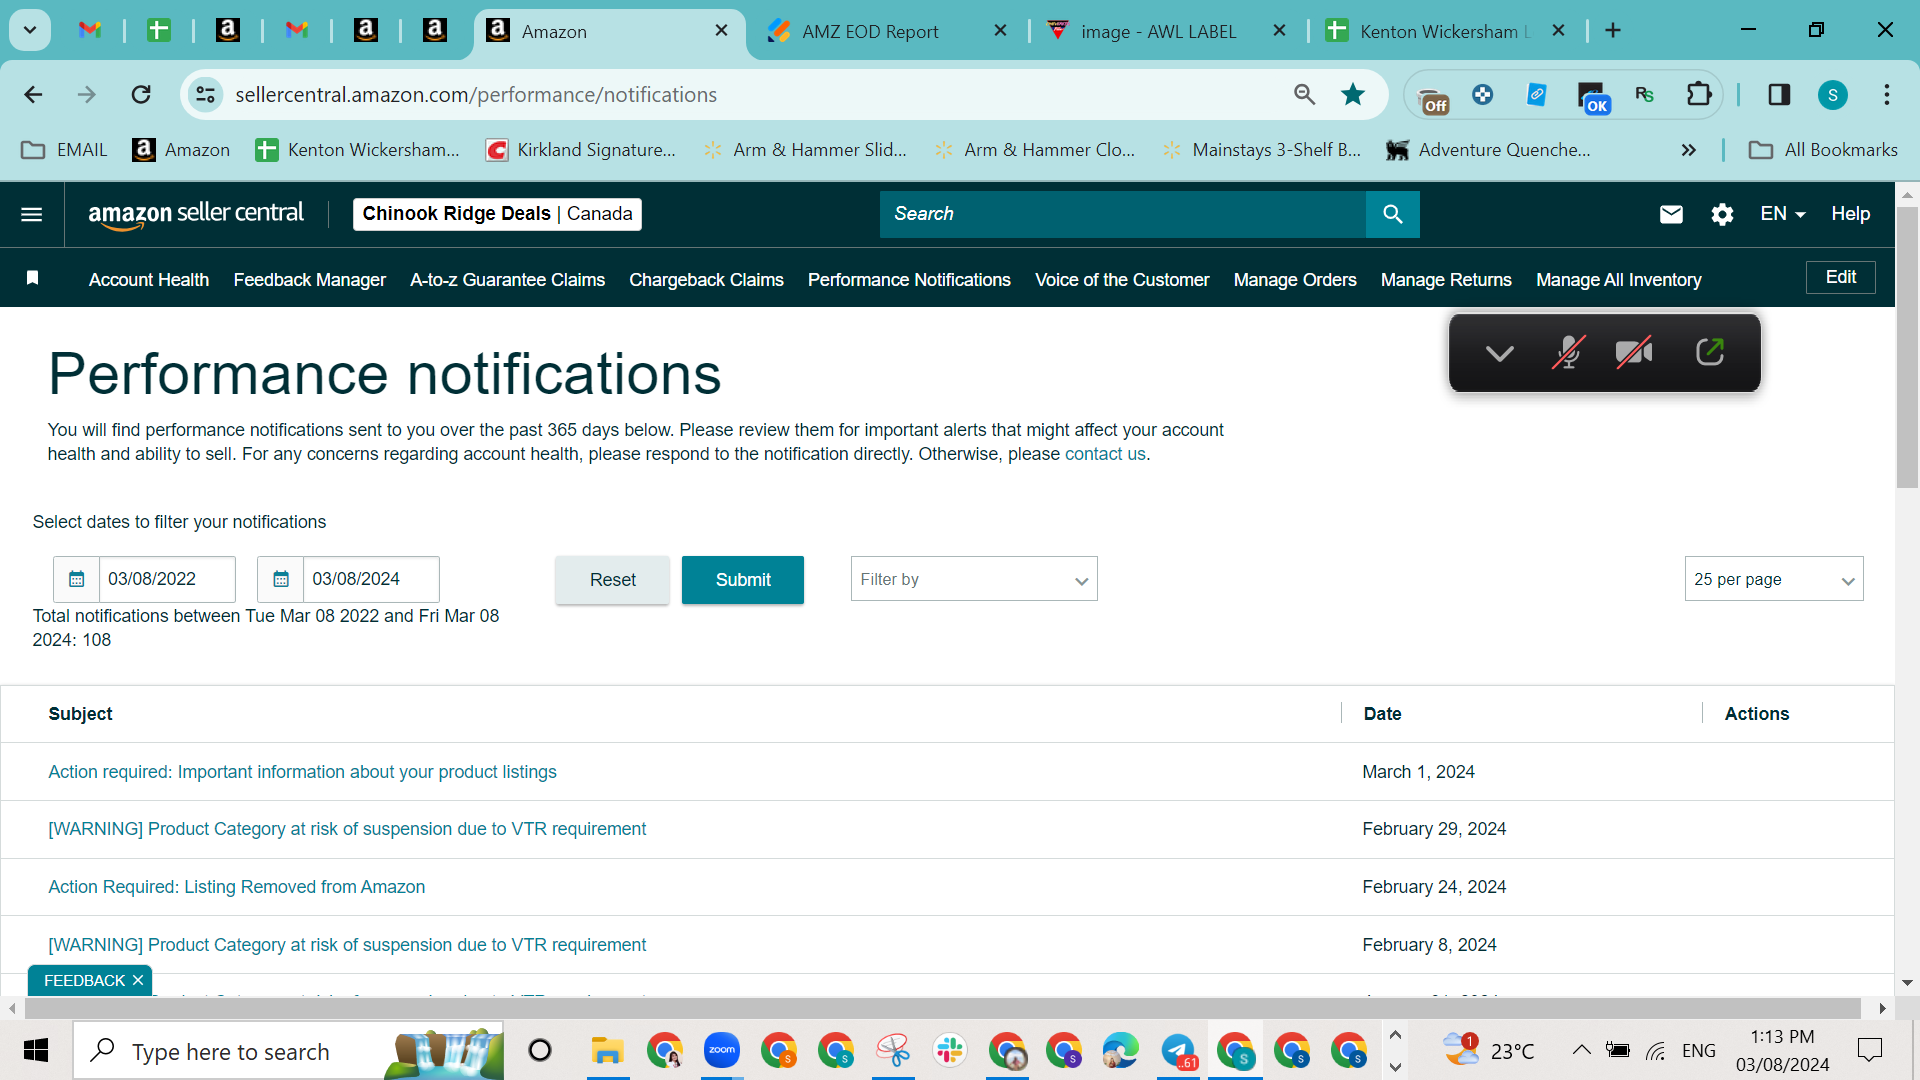
Task: Open A-to-z Guarantee Claims
Action: tap(507, 280)
